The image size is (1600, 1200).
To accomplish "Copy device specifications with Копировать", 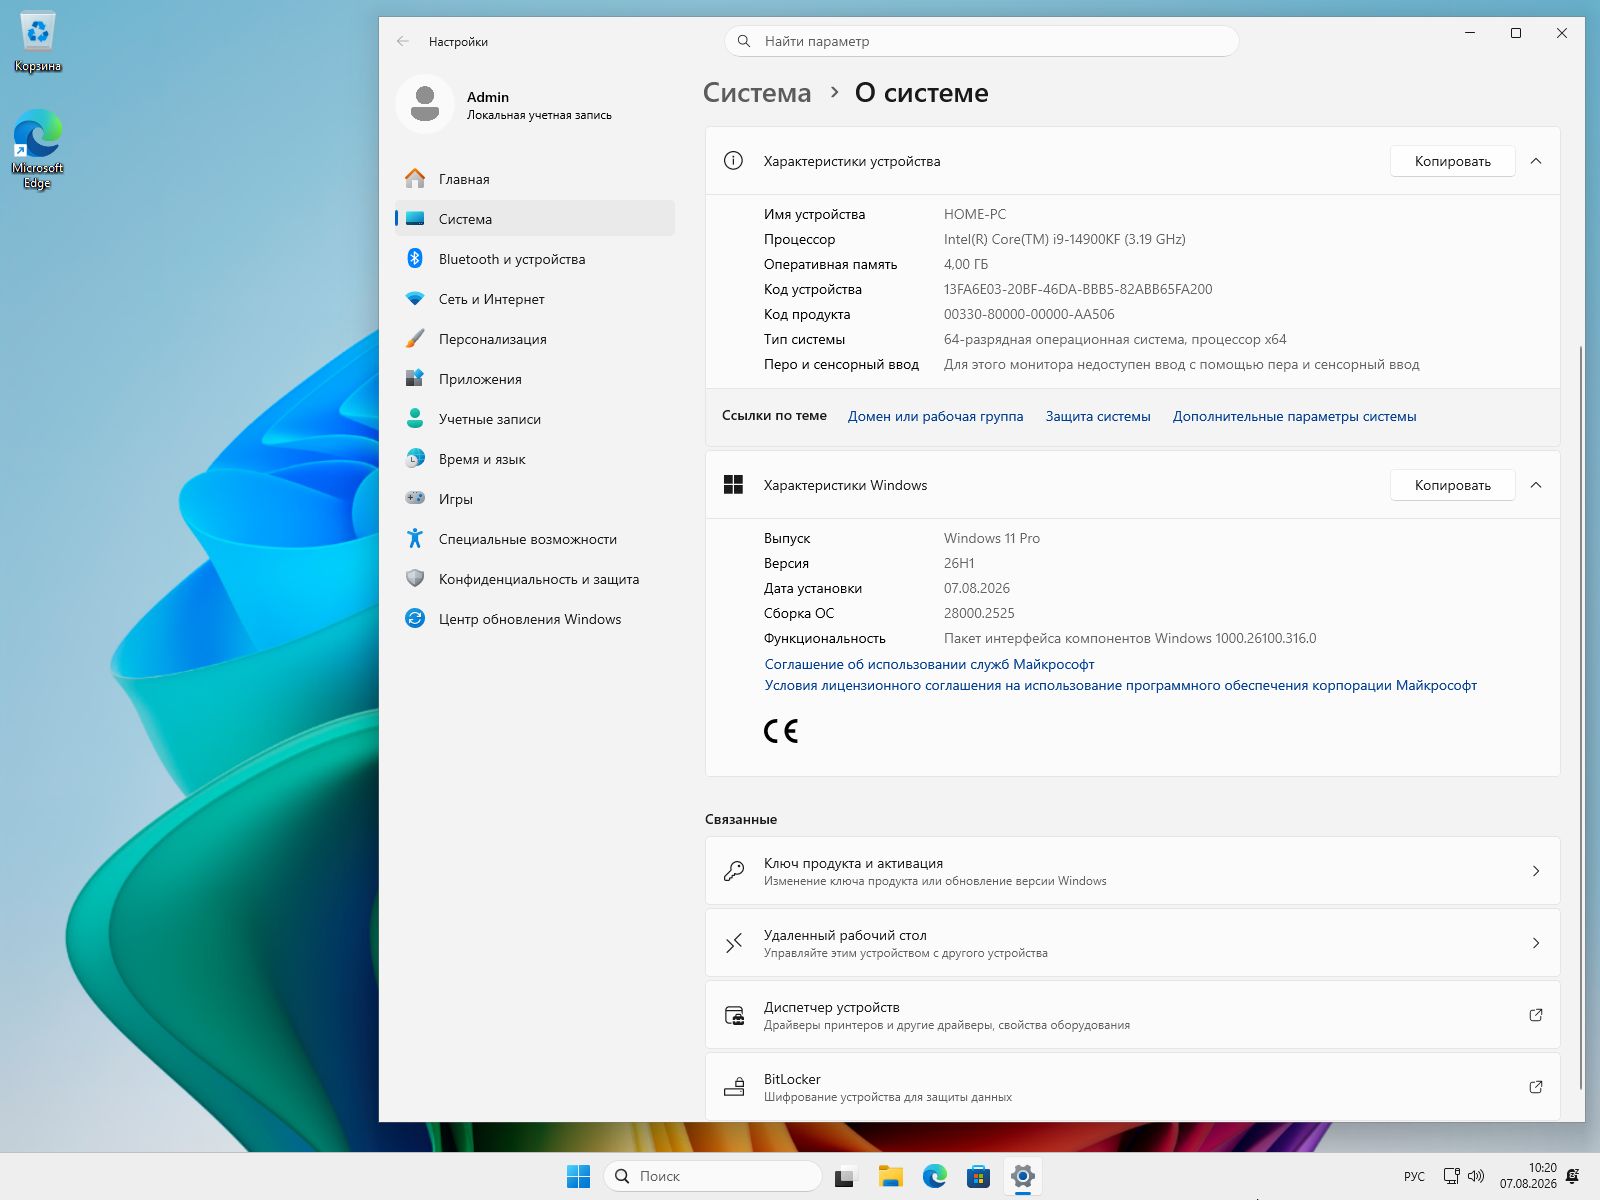I will 1452,161.
